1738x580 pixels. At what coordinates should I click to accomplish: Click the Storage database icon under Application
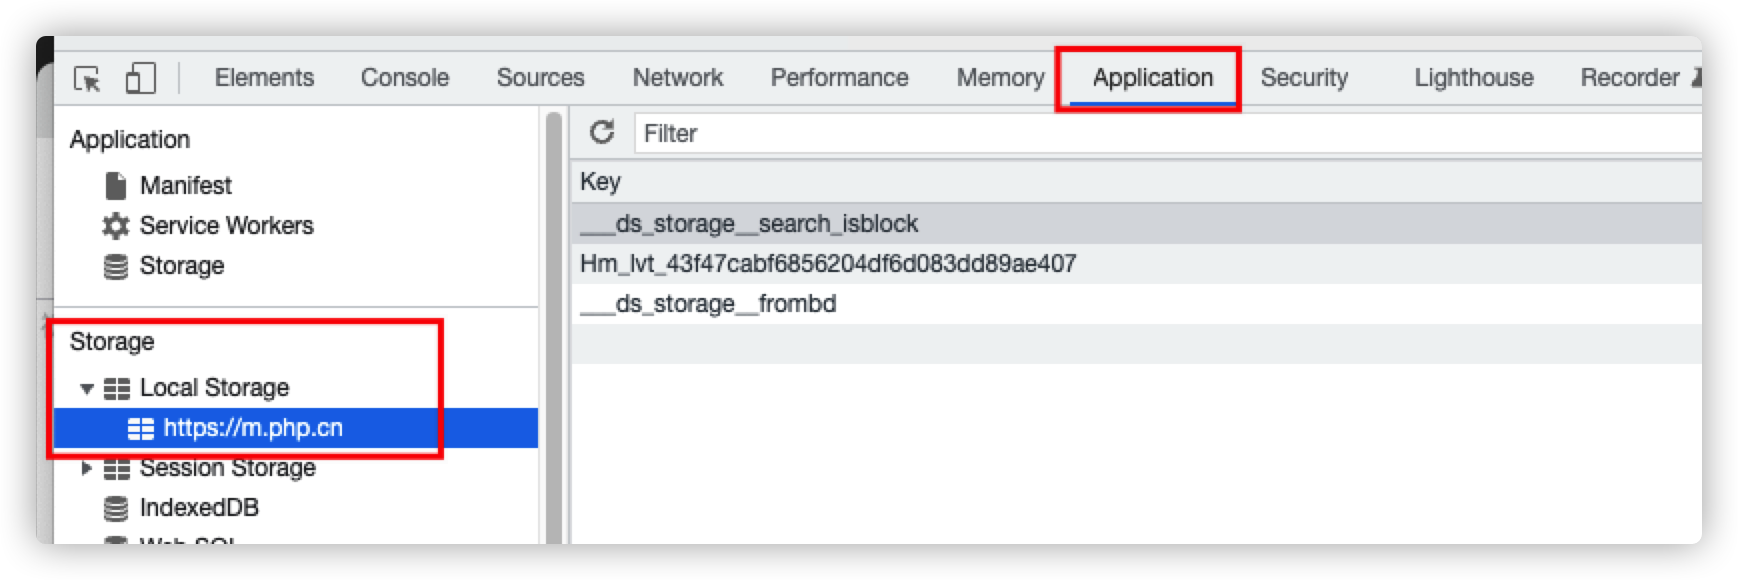pos(116,266)
